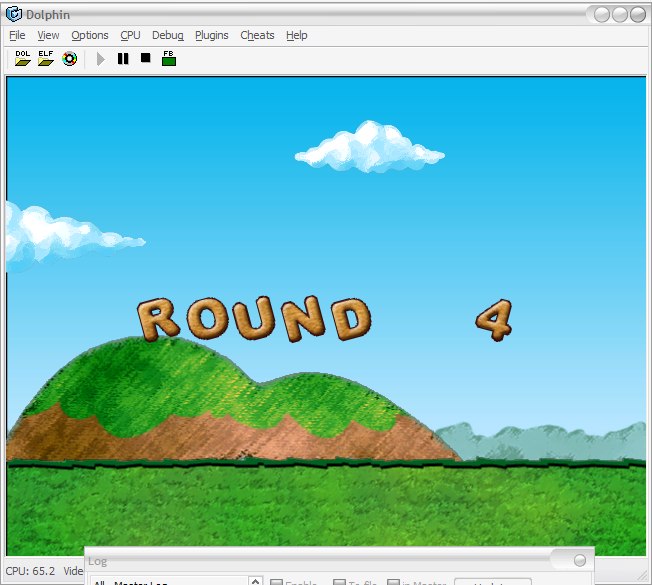This screenshot has width=652, height=585.
Task: Maximize the Dolphin window
Action: 620,15
